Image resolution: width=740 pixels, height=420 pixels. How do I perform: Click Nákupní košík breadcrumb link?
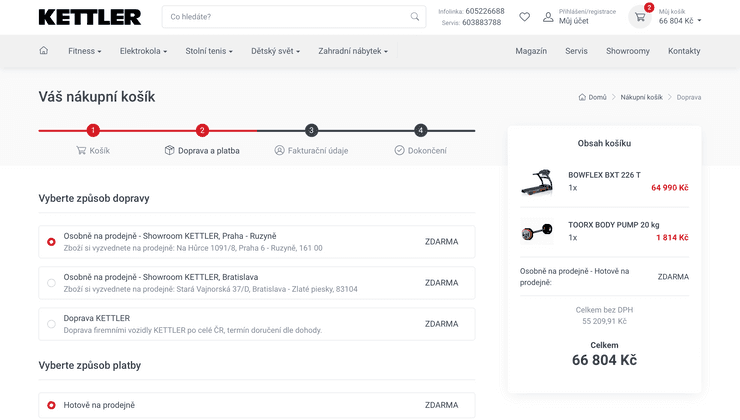click(x=641, y=98)
